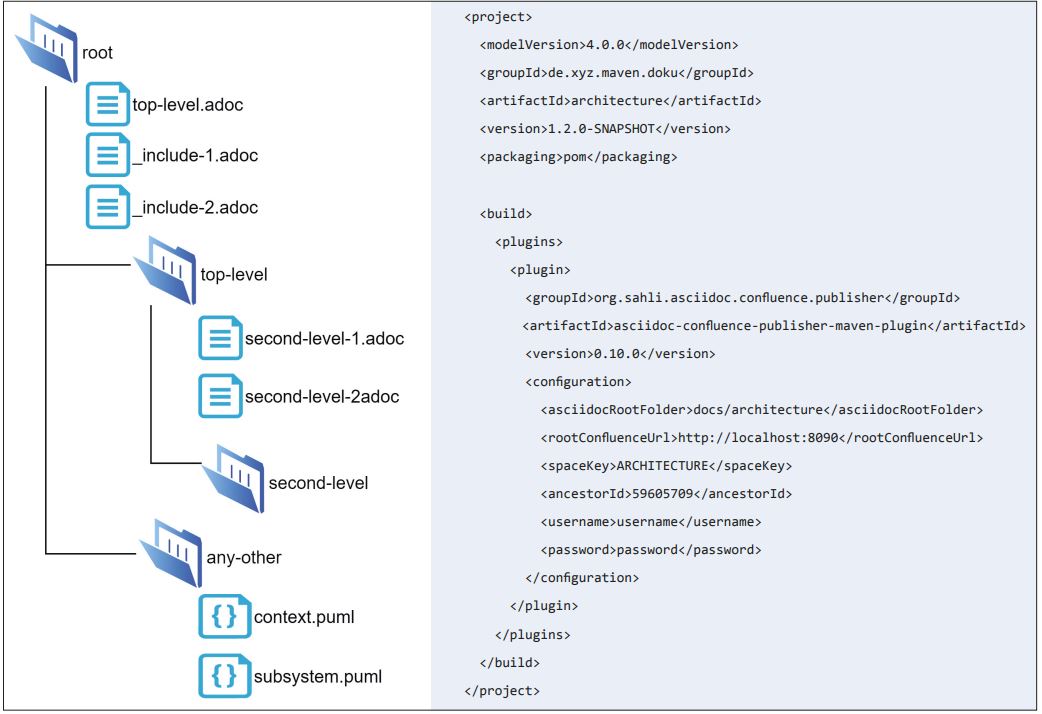Select the top-level.adoc document icon
The width and height of the screenshot is (1042, 714).
[107, 103]
